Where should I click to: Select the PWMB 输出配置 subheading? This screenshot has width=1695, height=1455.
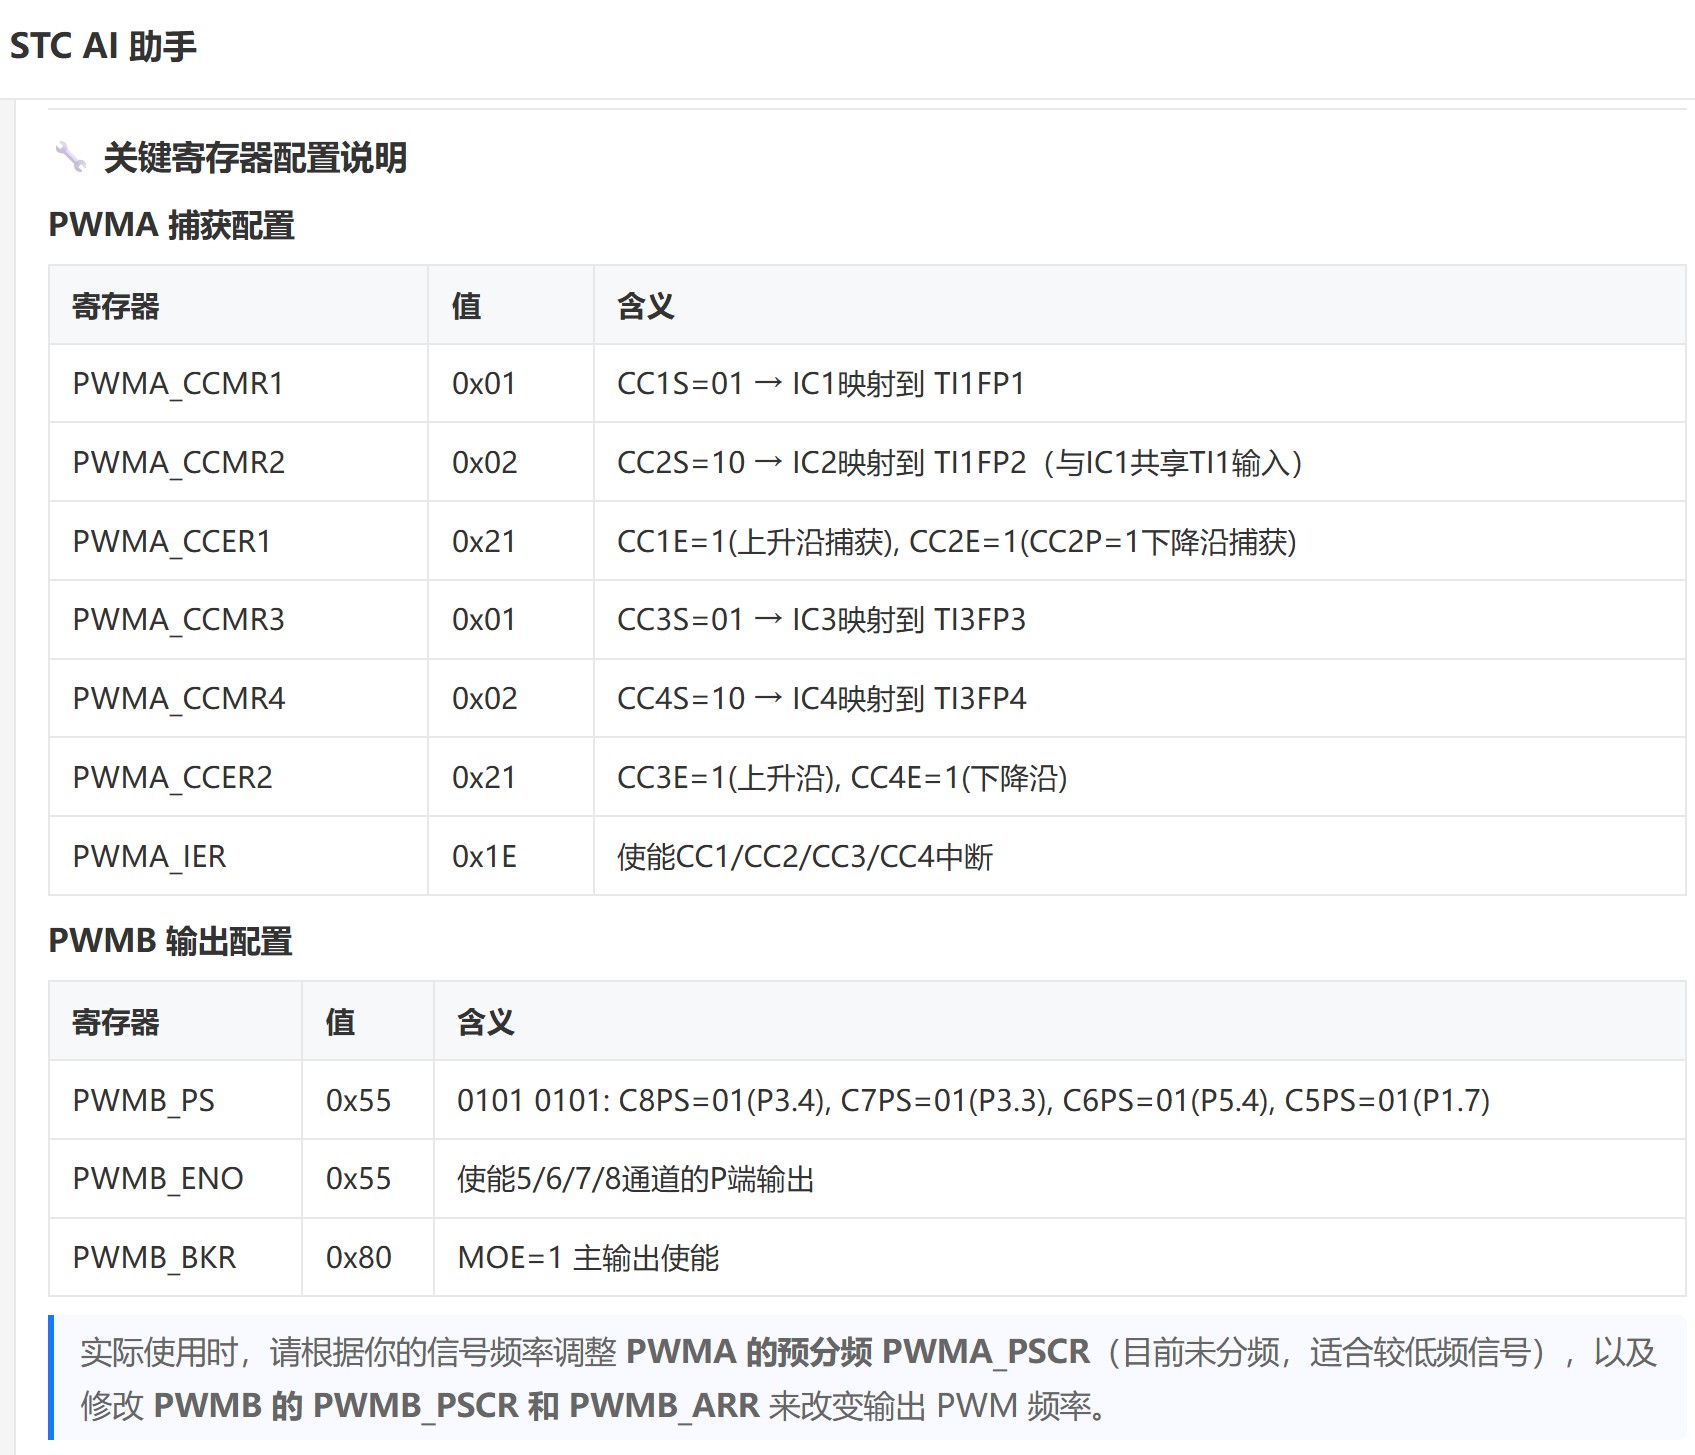170,941
